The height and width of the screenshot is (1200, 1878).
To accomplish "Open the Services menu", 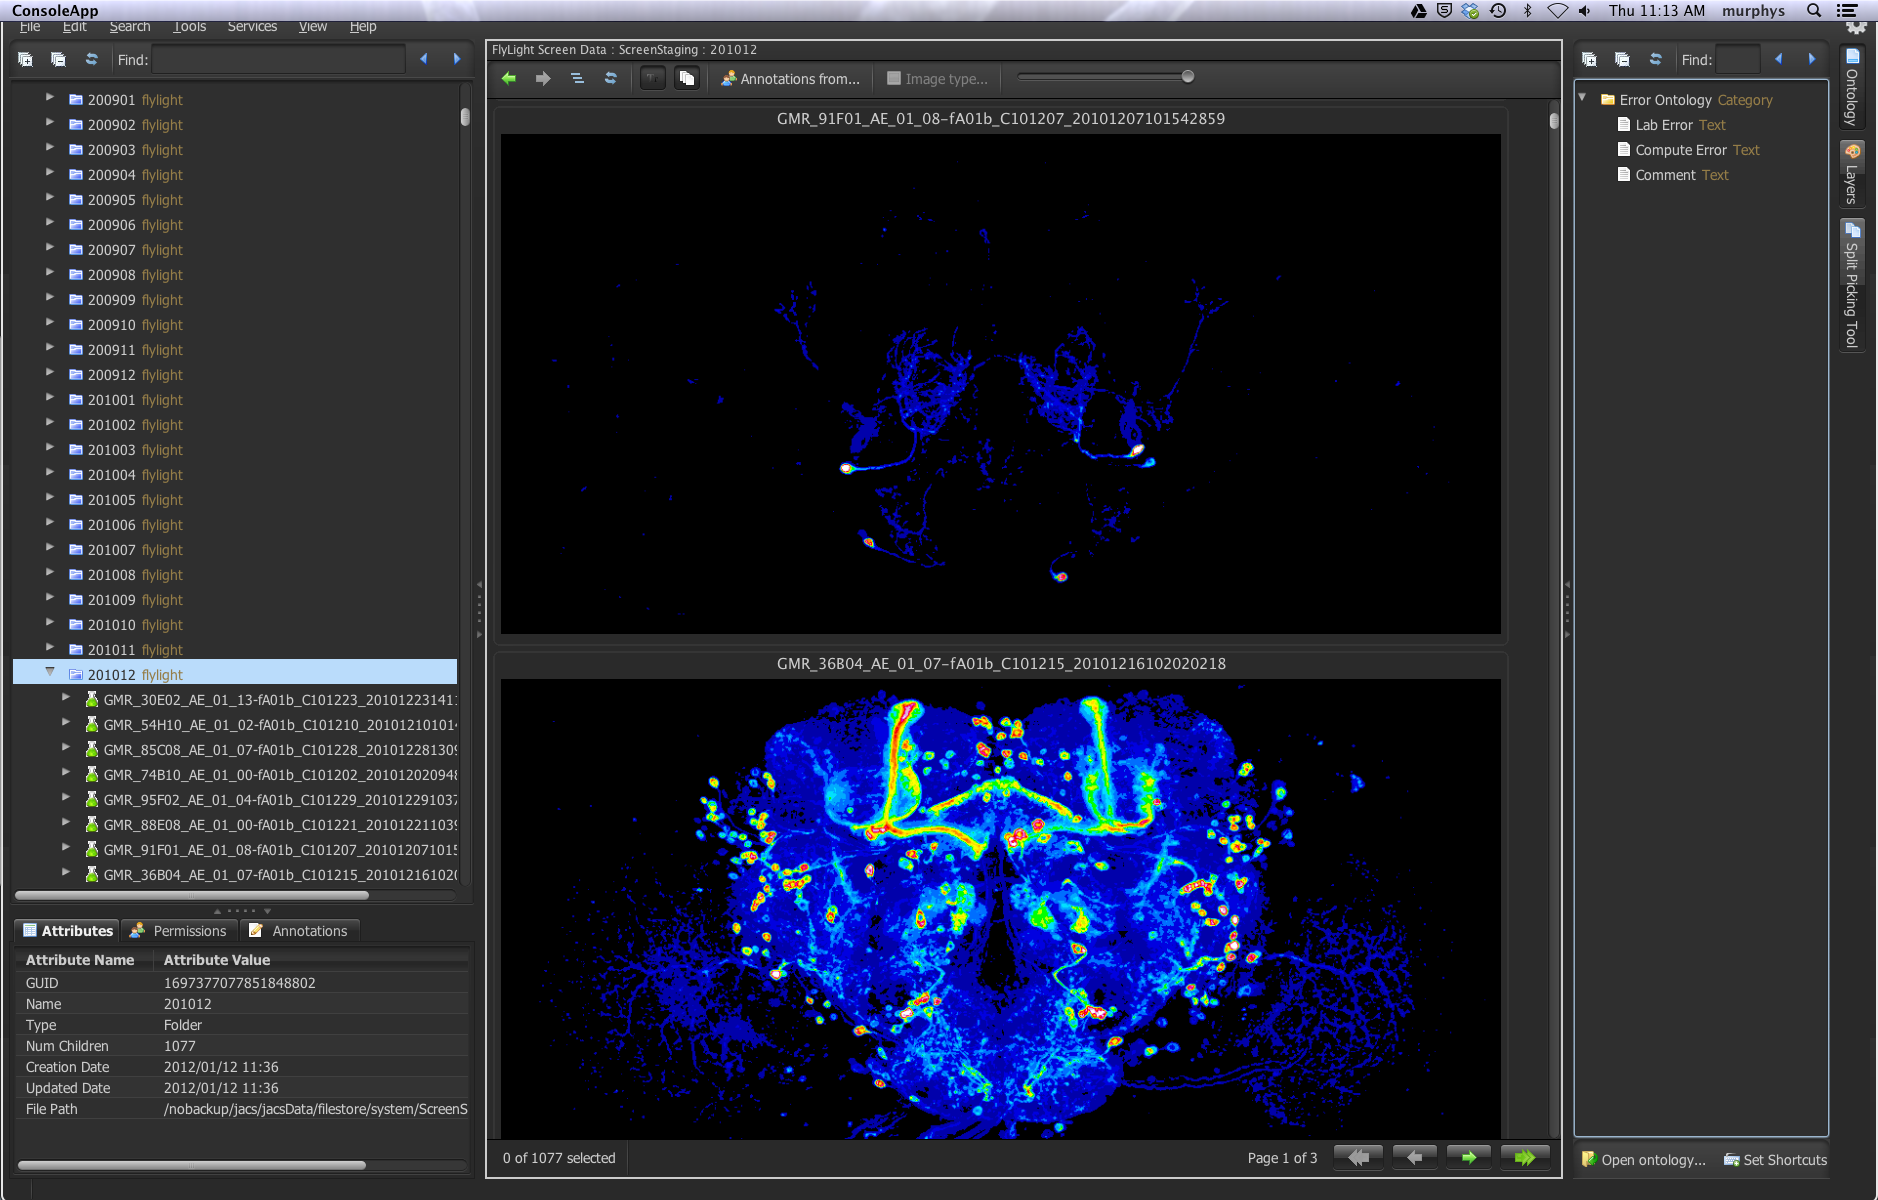I will [x=252, y=26].
